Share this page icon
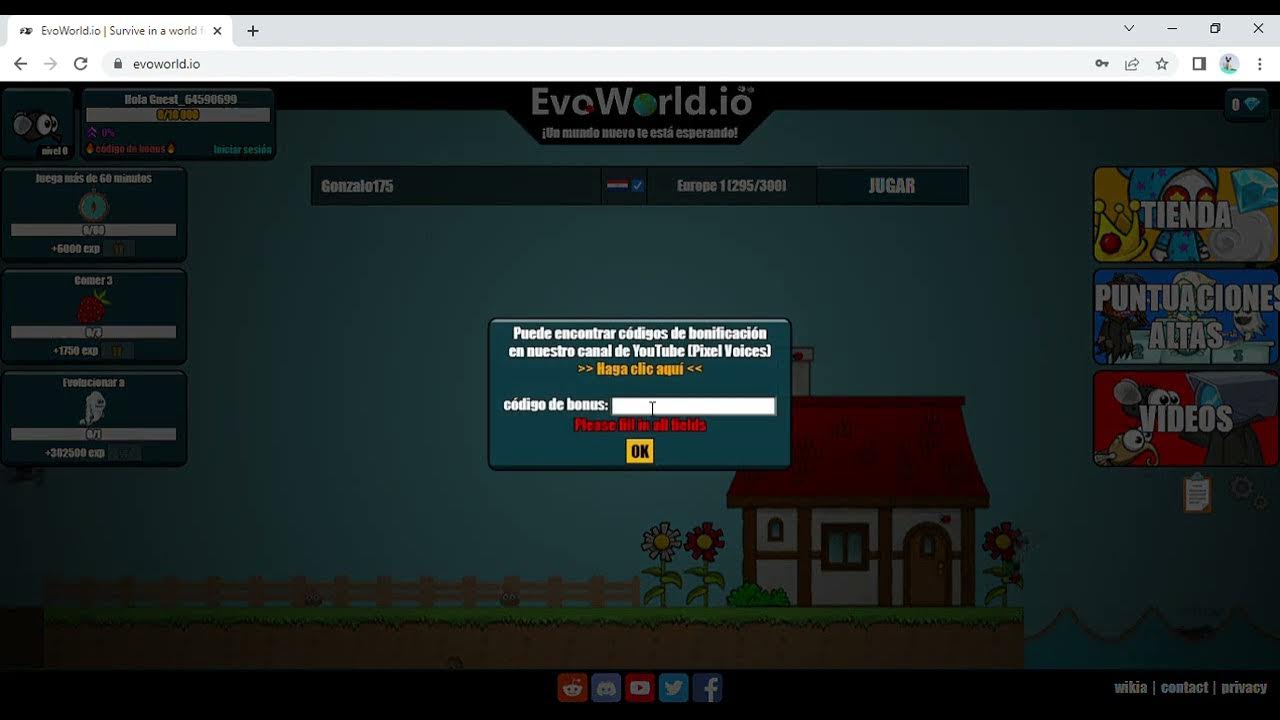1280x720 pixels. click(x=1132, y=64)
